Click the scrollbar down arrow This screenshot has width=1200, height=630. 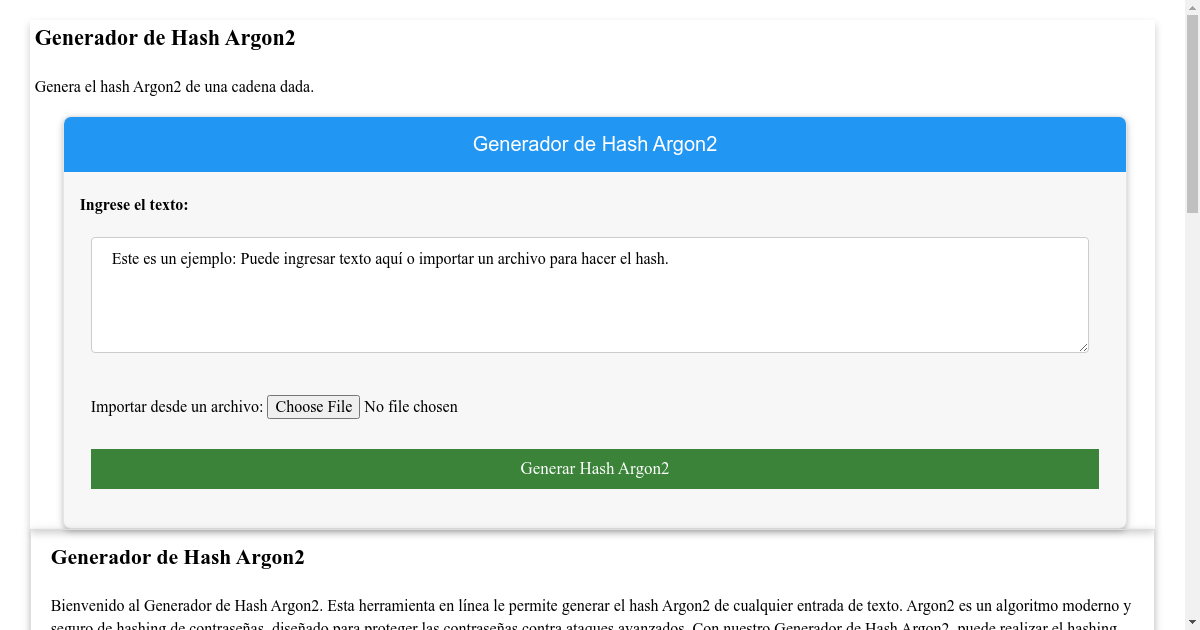click(x=1193, y=623)
